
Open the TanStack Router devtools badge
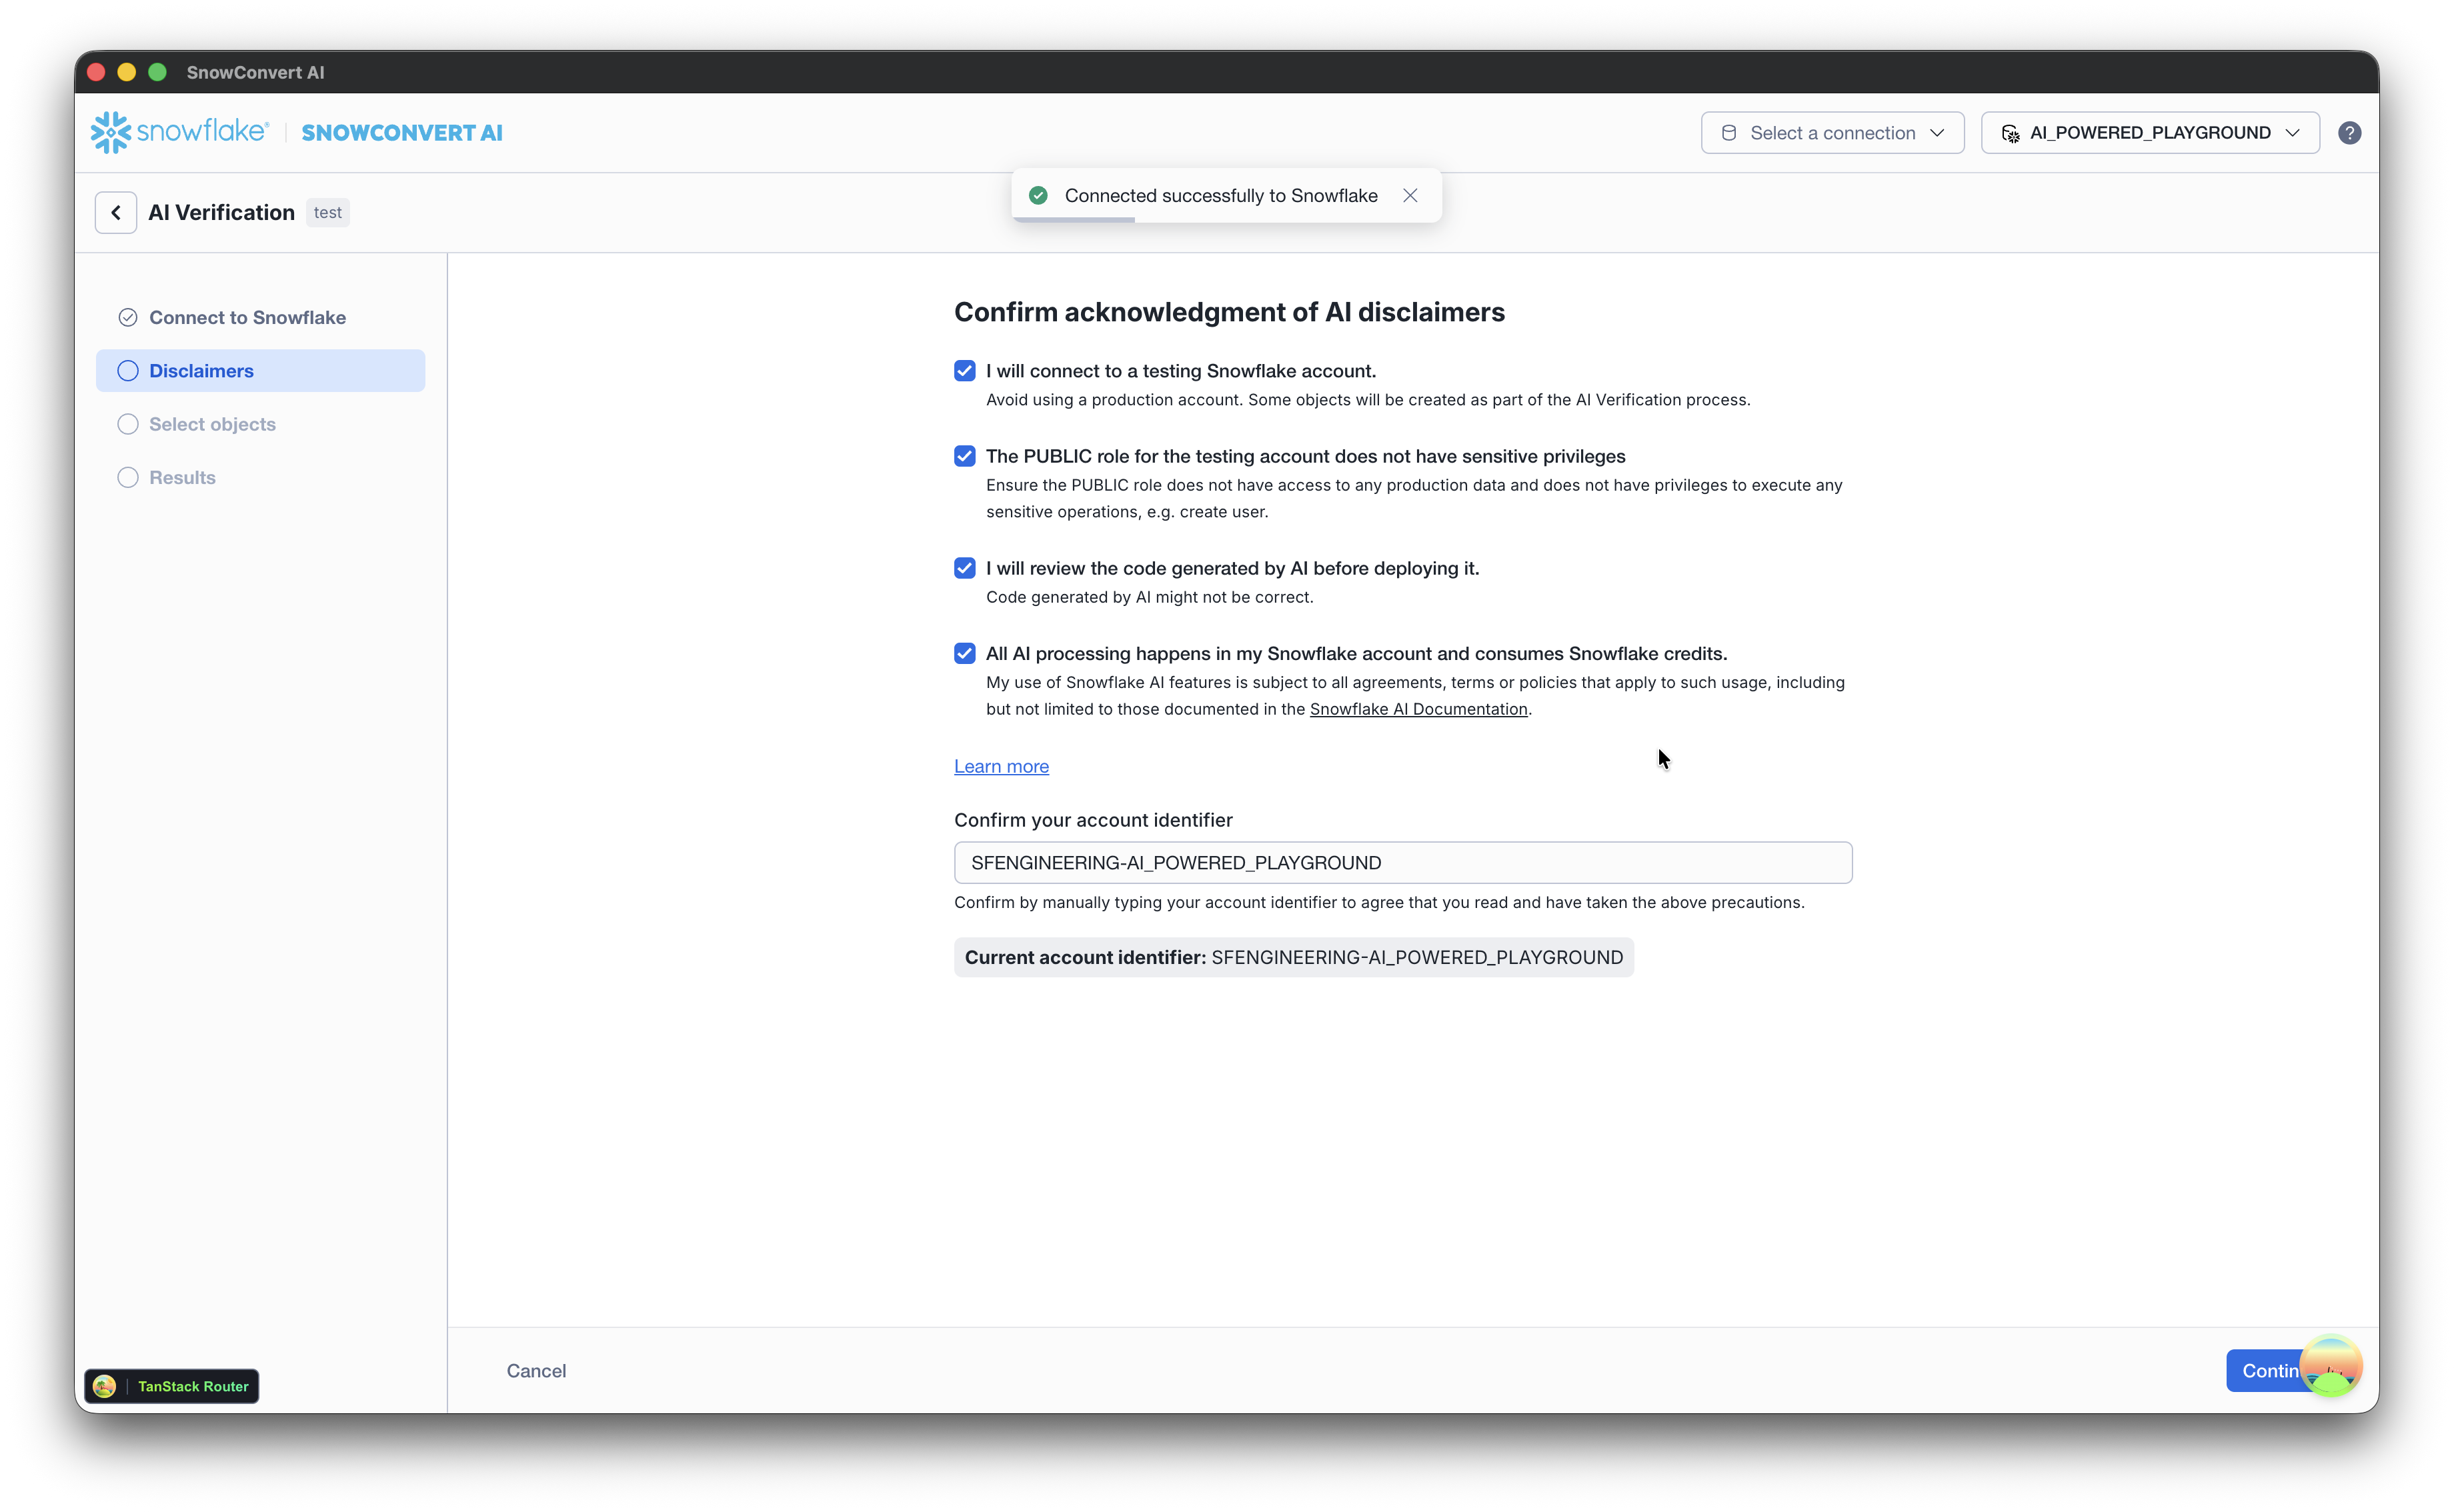(x=172, y=1386)
